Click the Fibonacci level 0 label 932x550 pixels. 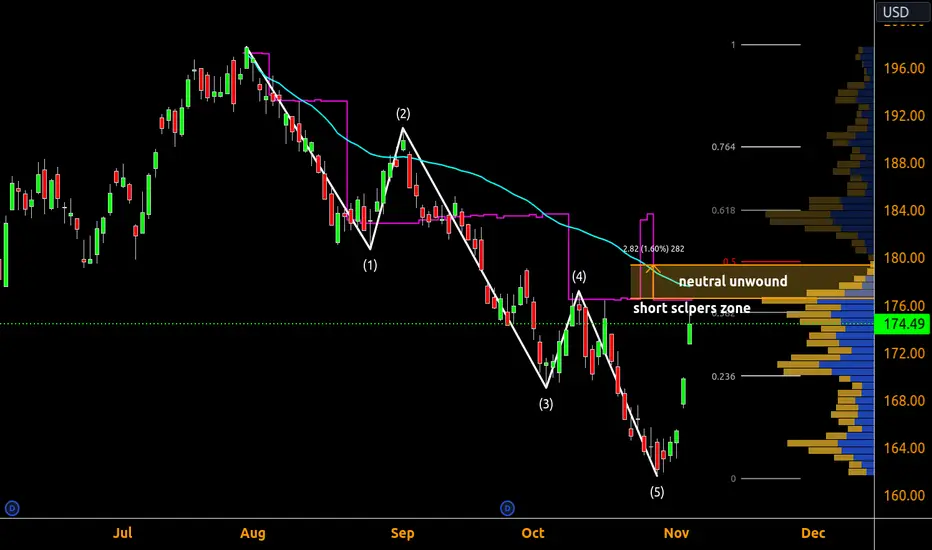[x=733, y=479]
